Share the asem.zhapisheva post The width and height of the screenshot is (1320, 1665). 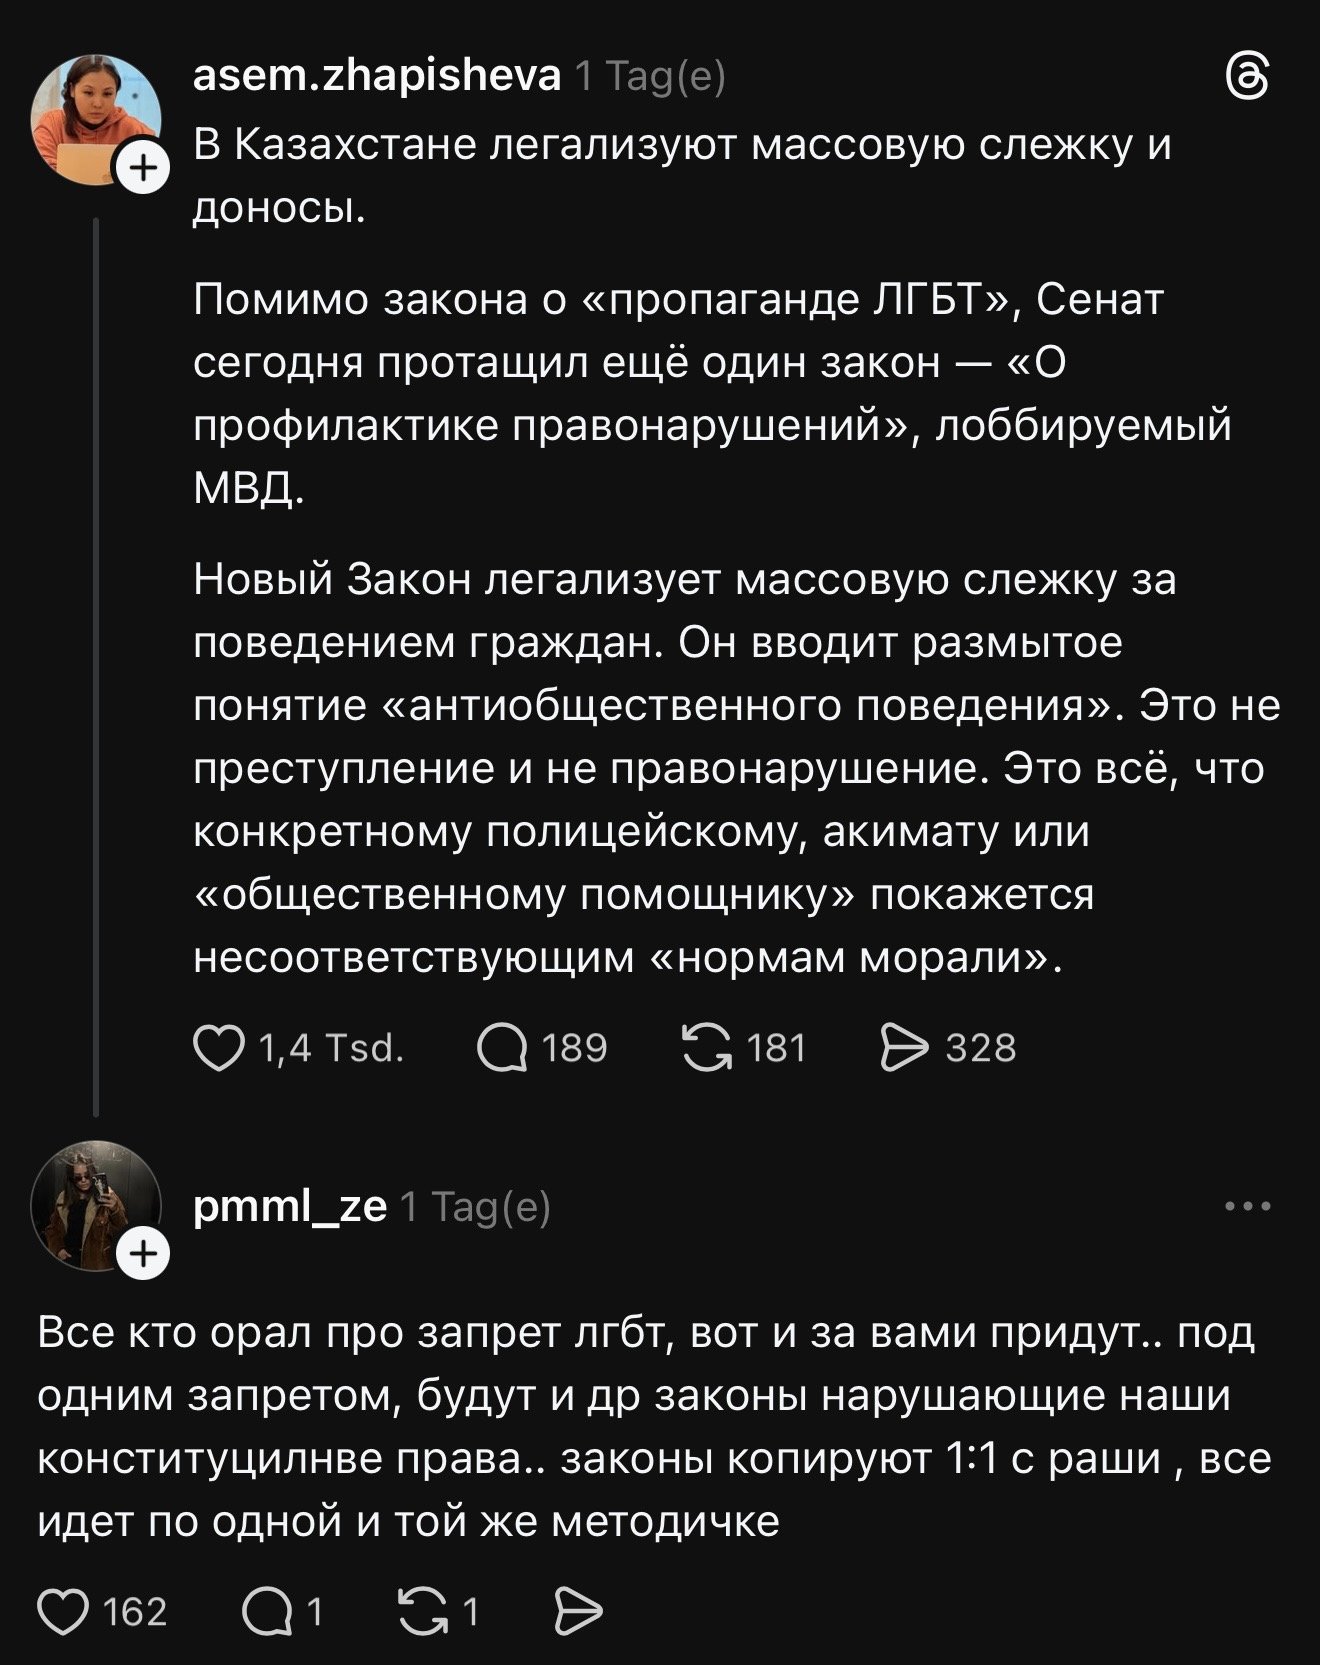click(x=904, y=1048)
